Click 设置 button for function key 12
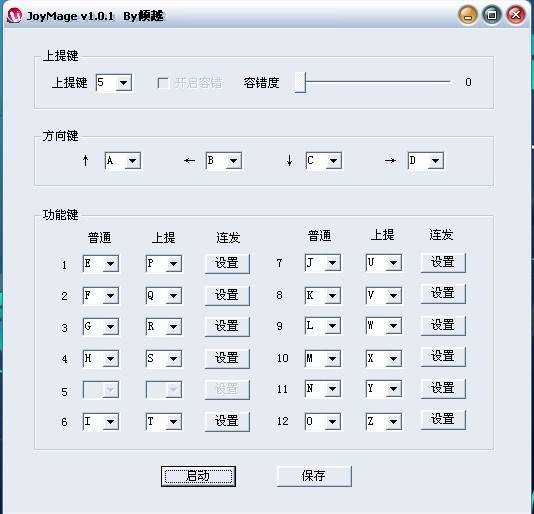534x514 pixels. (443, 419)
